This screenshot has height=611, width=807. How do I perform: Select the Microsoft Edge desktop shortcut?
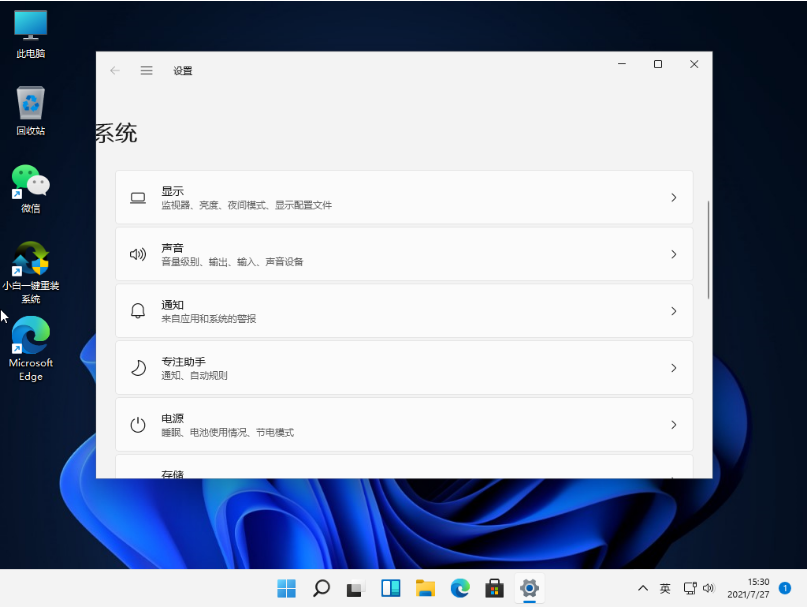(30, 348)
